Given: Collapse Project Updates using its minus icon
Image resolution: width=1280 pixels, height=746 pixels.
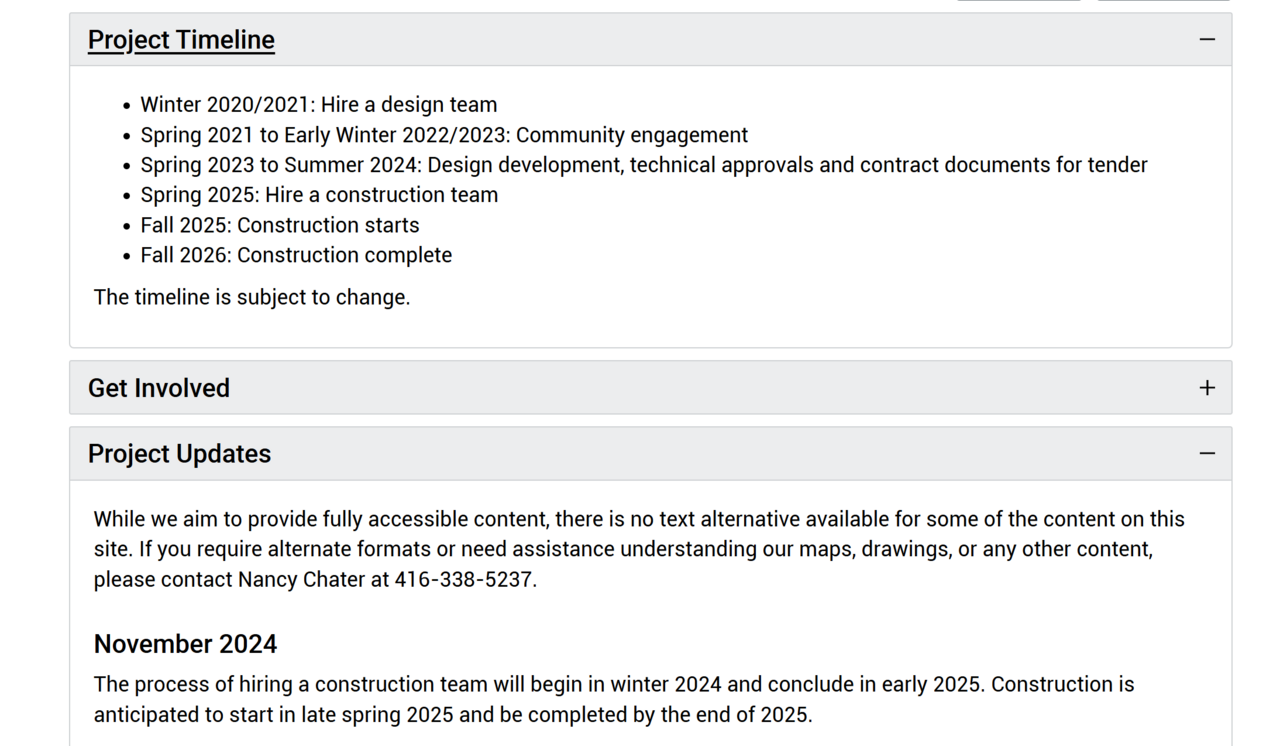Looking at the screenshot, I should 1207,454.
